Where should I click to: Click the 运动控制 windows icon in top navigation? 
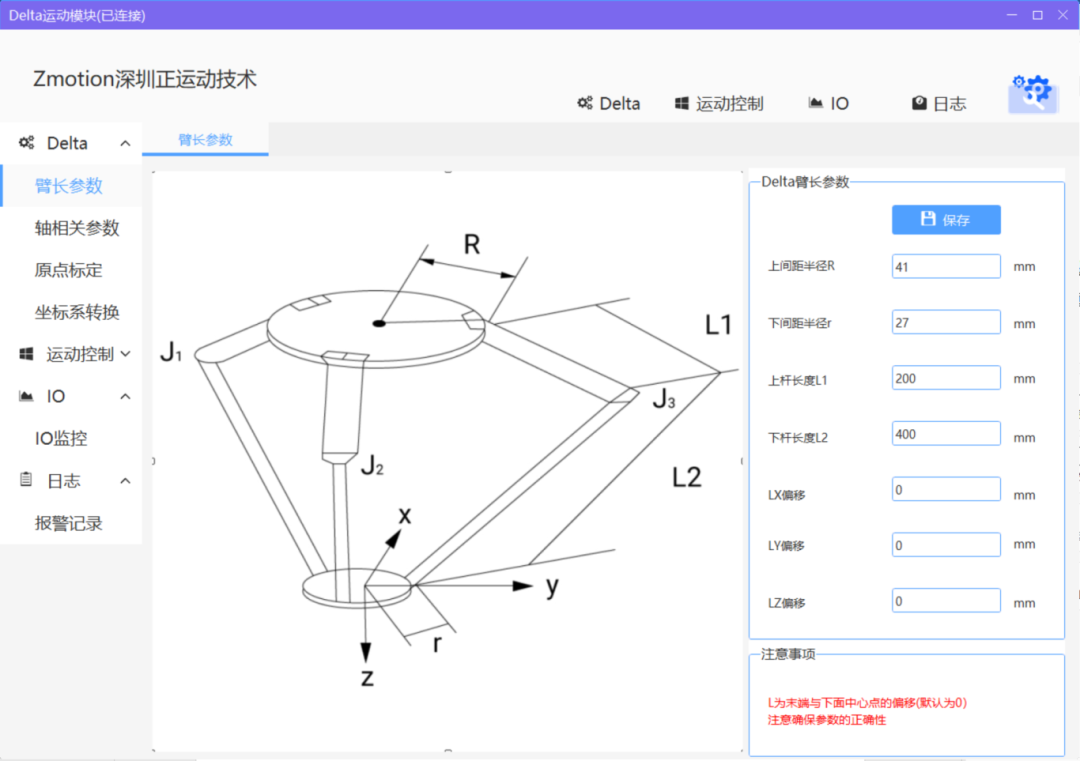pos(681,103)
